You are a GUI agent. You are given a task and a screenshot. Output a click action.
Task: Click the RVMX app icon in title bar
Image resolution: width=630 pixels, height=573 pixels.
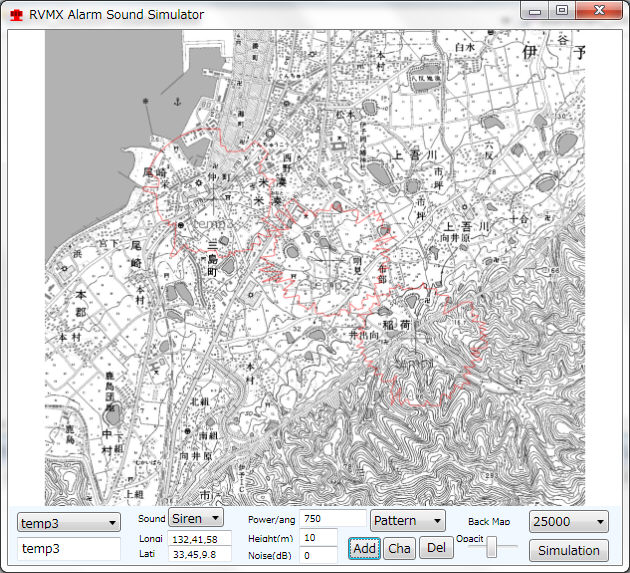point(16,15)
